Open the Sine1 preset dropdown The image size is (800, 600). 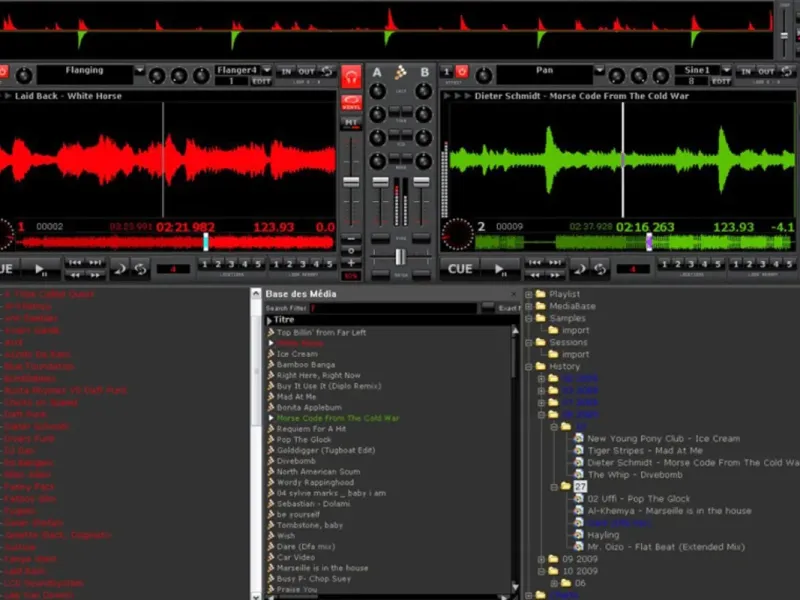click(x=727, y=70)
